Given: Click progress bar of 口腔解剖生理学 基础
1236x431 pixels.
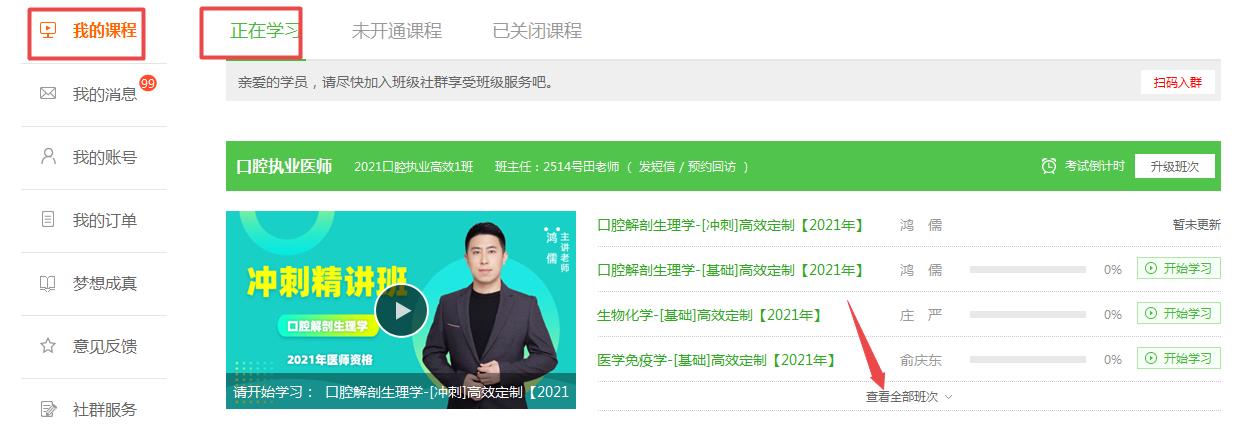Looking at the screenshot, I should click(1028, 270).
